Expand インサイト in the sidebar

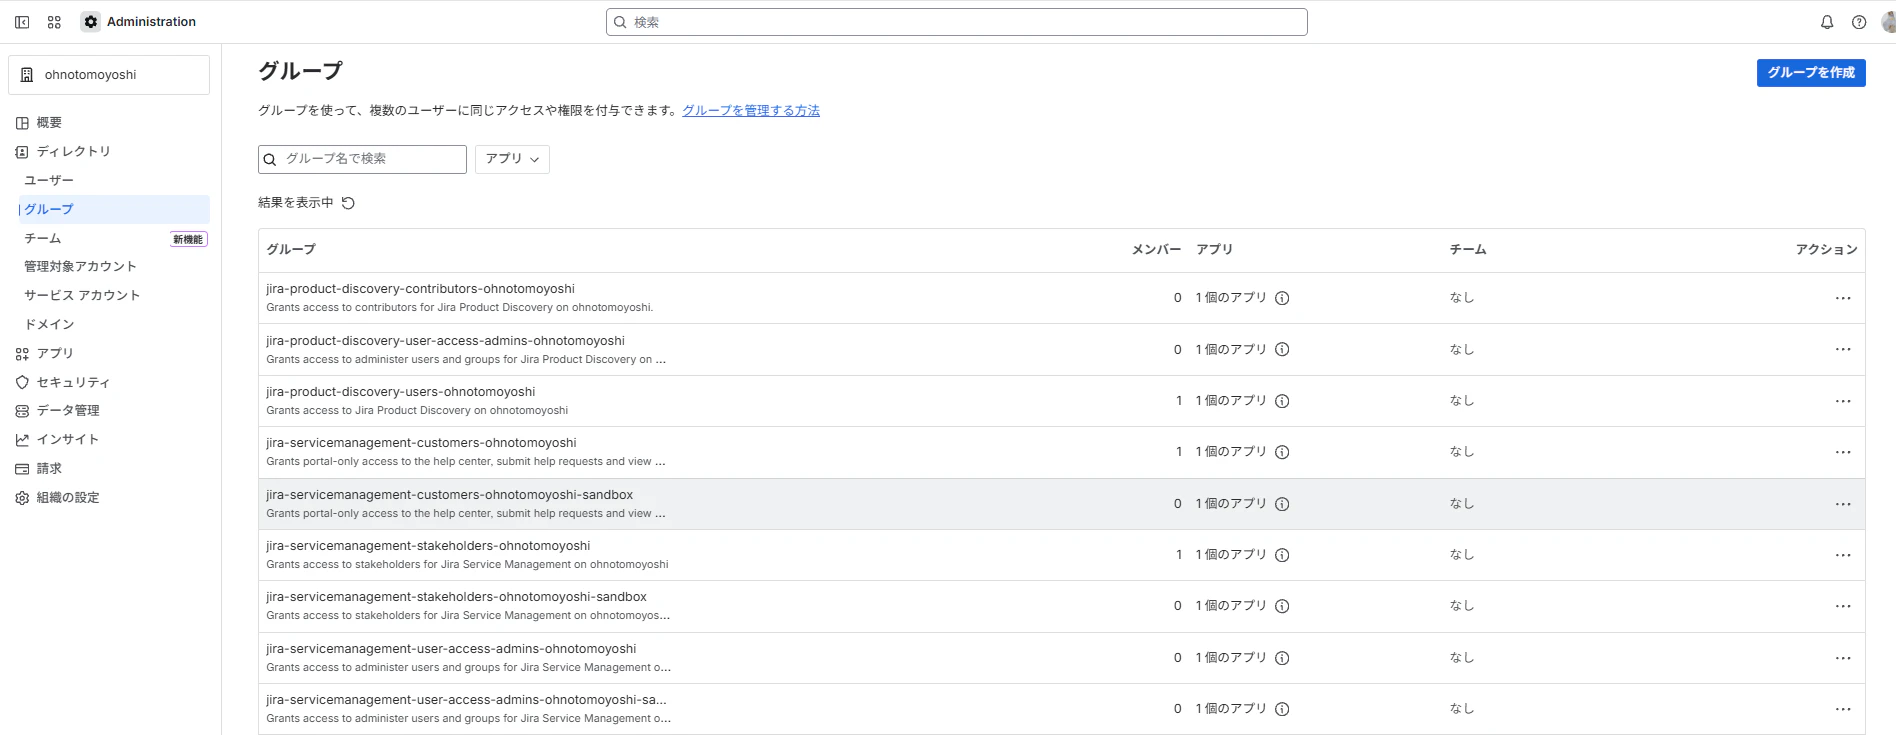tap(109, 440)
